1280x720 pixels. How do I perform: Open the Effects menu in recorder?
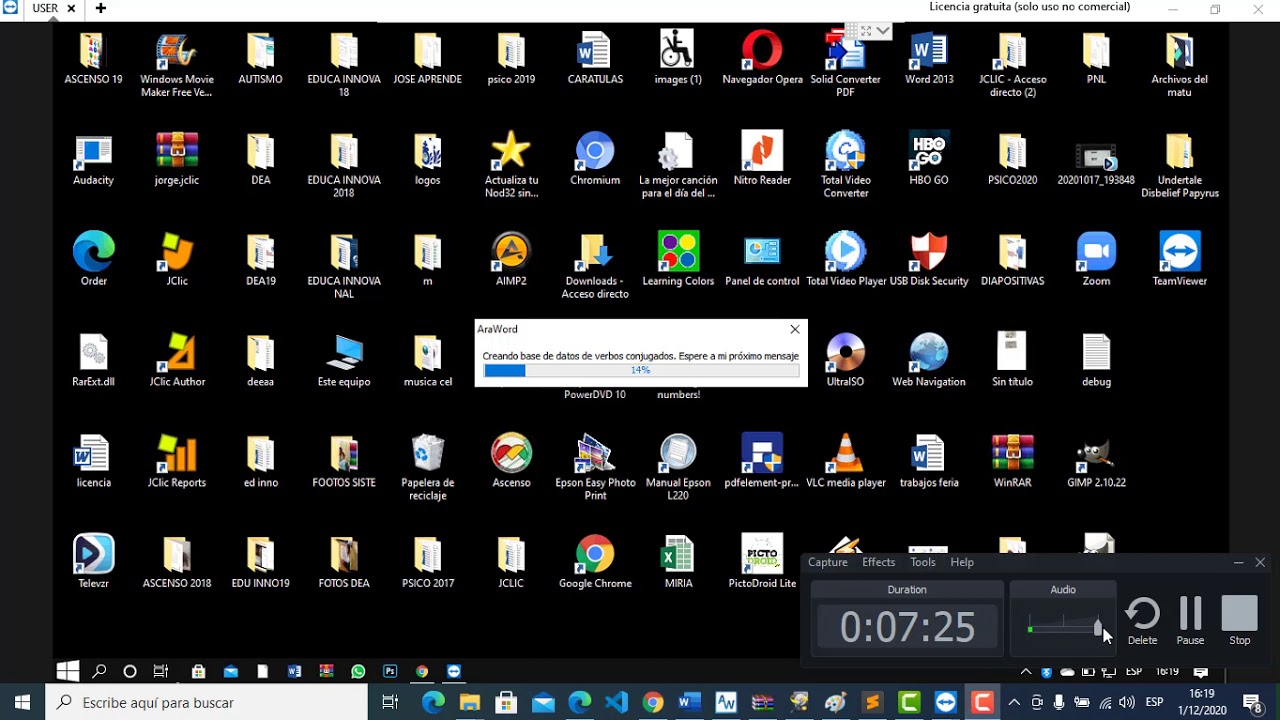pos(879,563)
